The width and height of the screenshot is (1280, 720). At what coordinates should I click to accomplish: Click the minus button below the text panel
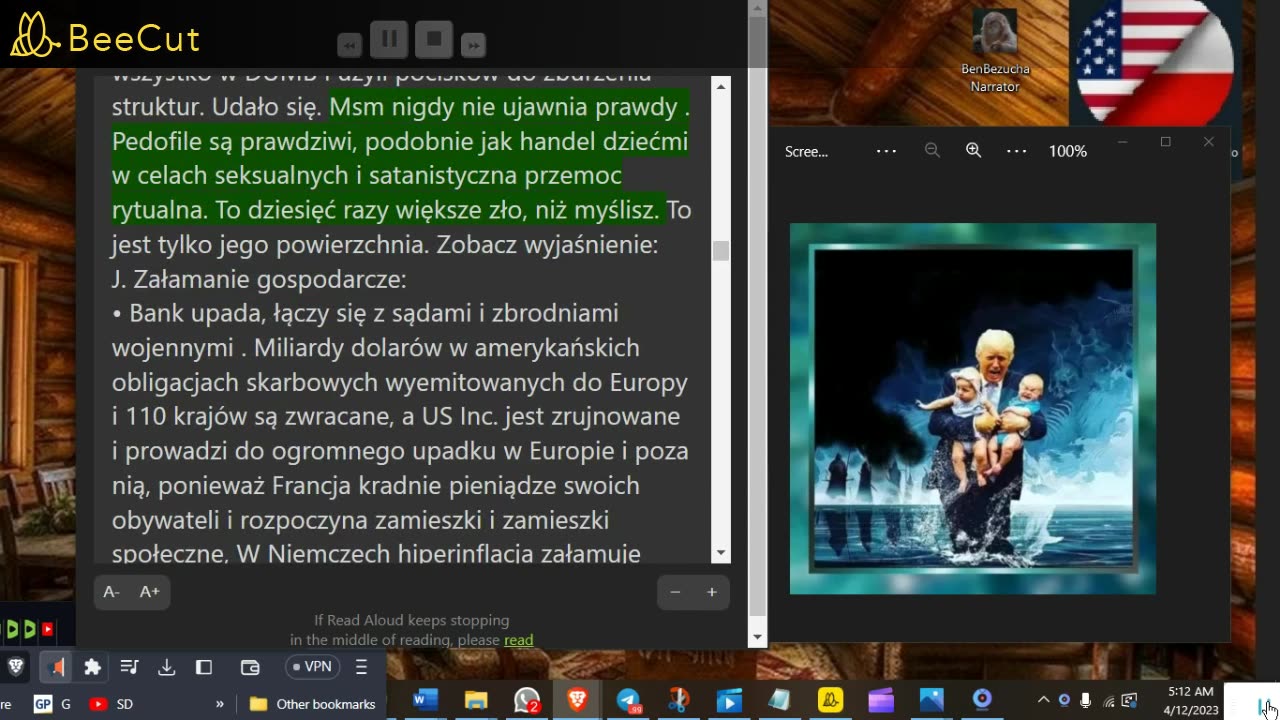675,592
